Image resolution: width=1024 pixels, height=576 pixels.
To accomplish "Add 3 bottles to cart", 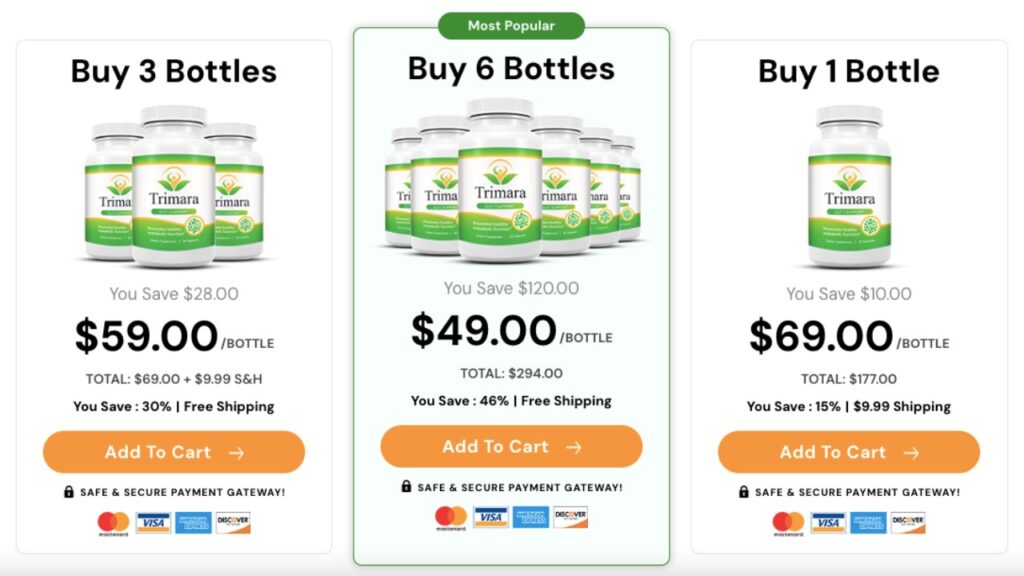I will click(174, 452).
